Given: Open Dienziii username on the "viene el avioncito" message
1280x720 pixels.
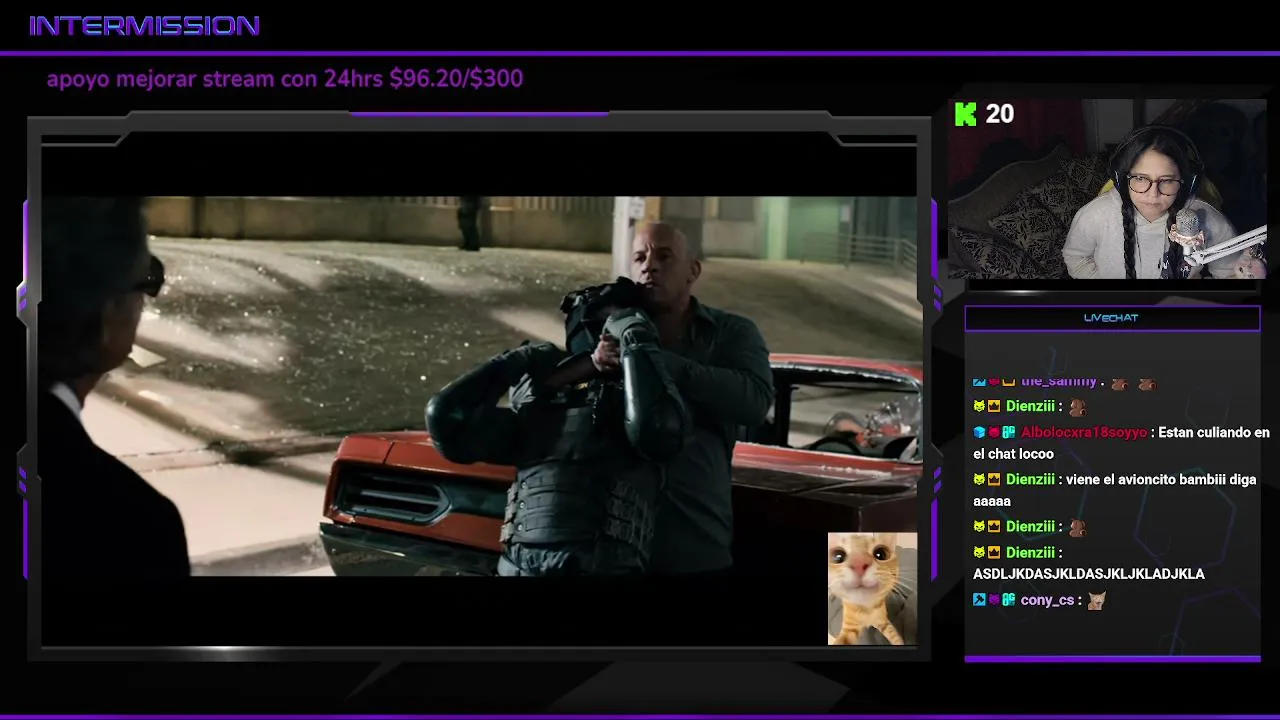Looking at the screenshot, I should [x=1030, y=479].
